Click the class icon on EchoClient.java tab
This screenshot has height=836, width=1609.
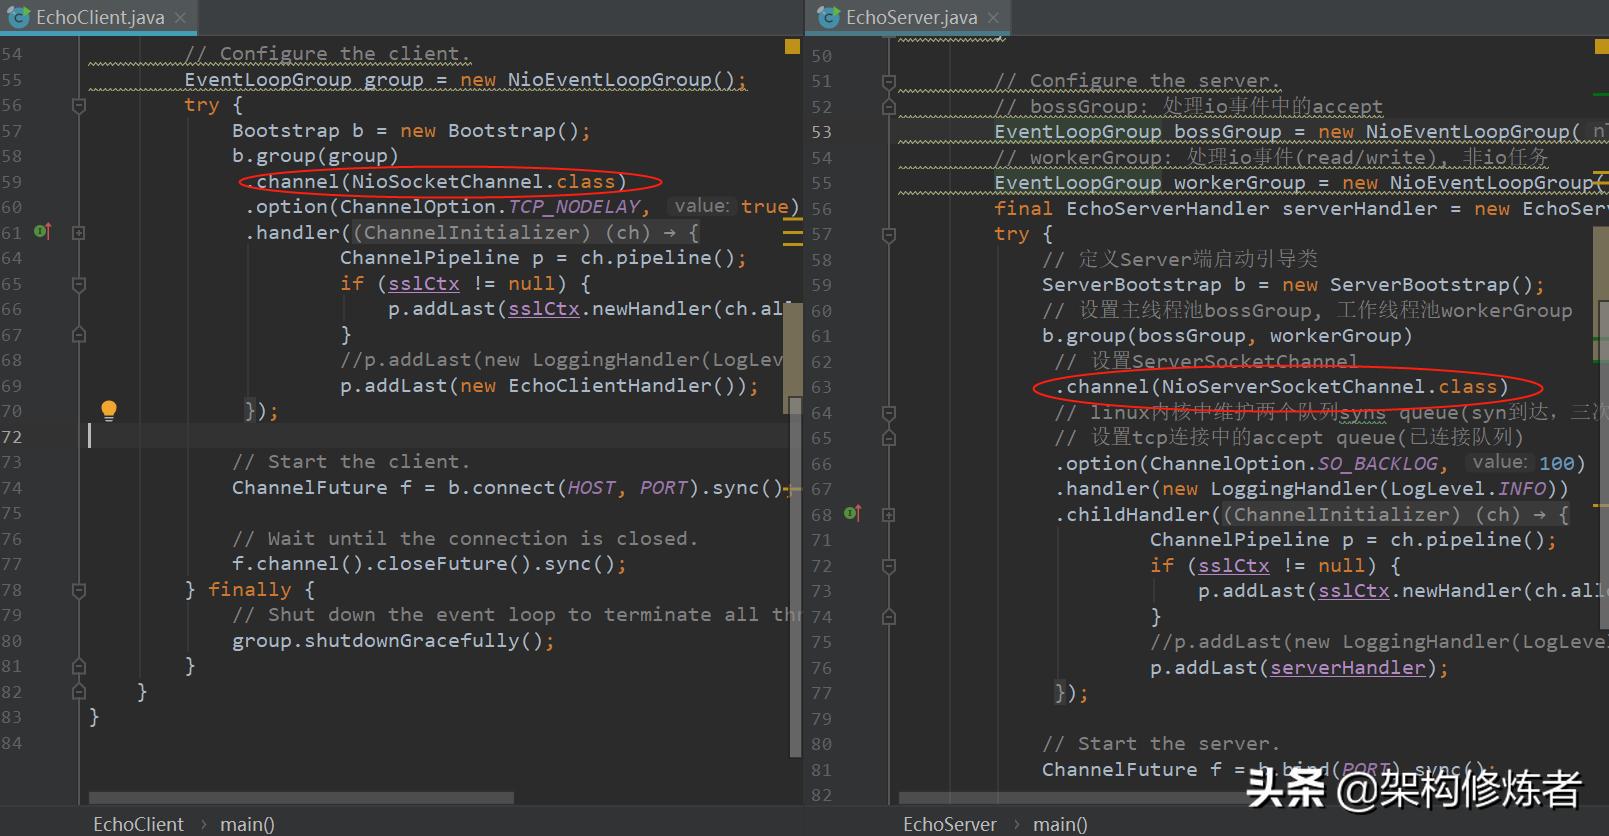[19, 17]
